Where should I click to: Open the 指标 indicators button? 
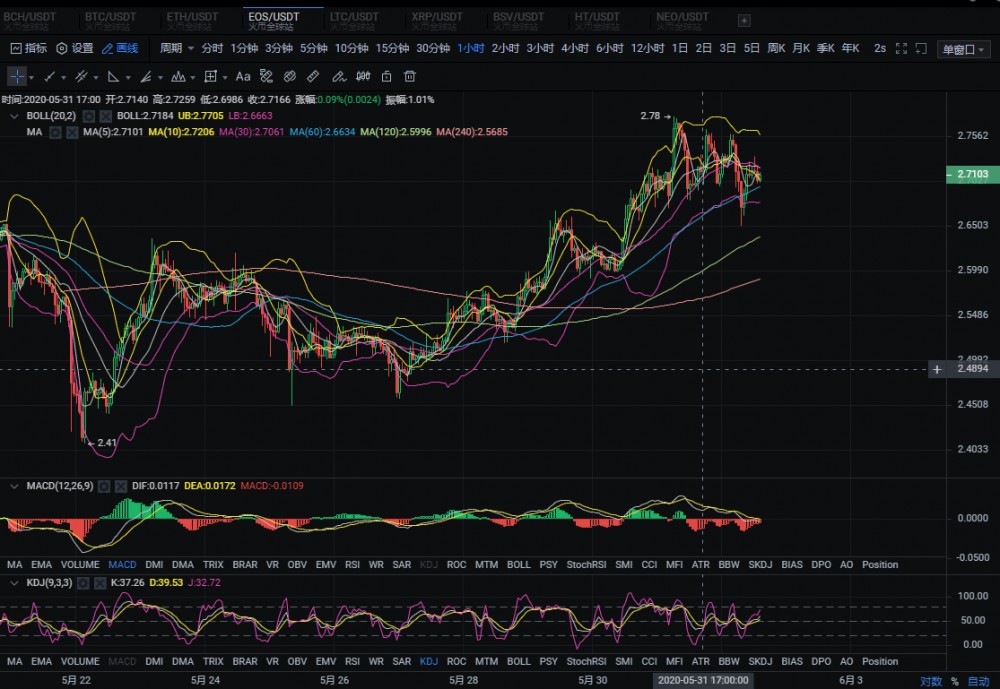pyautogui.click(x=28, y=48)
